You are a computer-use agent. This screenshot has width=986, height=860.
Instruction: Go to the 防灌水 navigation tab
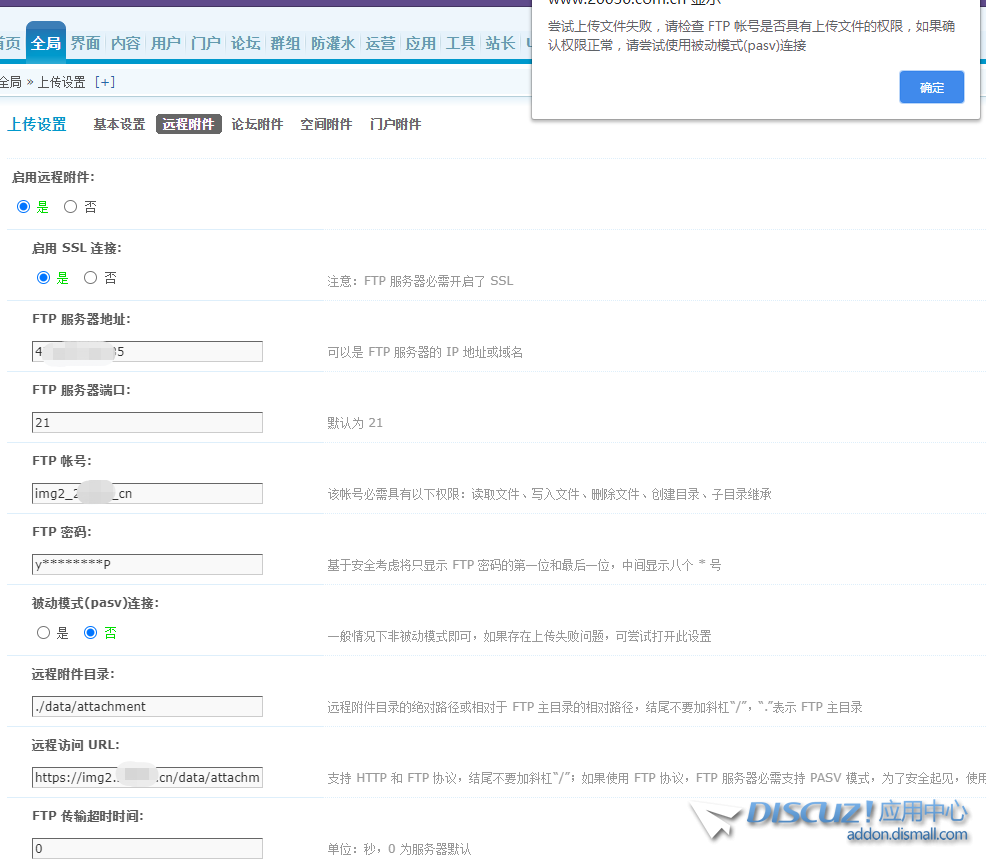pos(332,43)
